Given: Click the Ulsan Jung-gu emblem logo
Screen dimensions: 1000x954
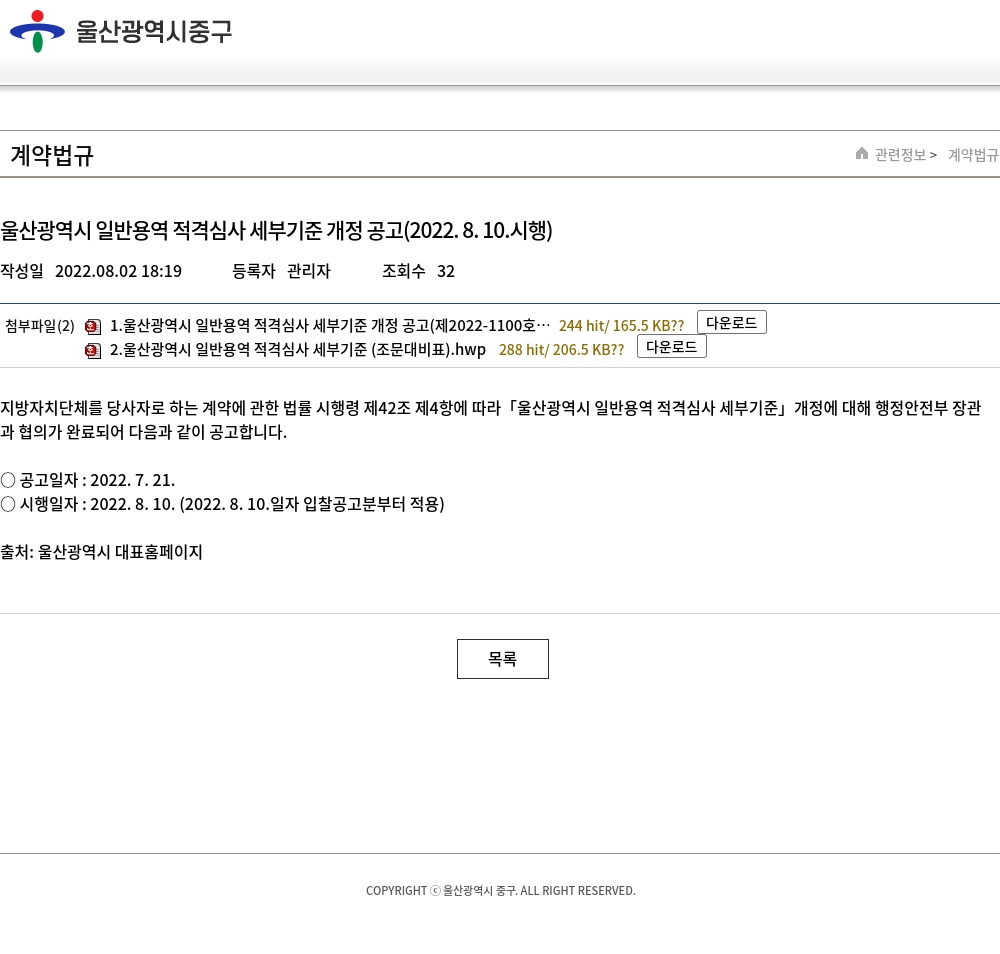Looking at the screenshot, I should pos(37,31).
